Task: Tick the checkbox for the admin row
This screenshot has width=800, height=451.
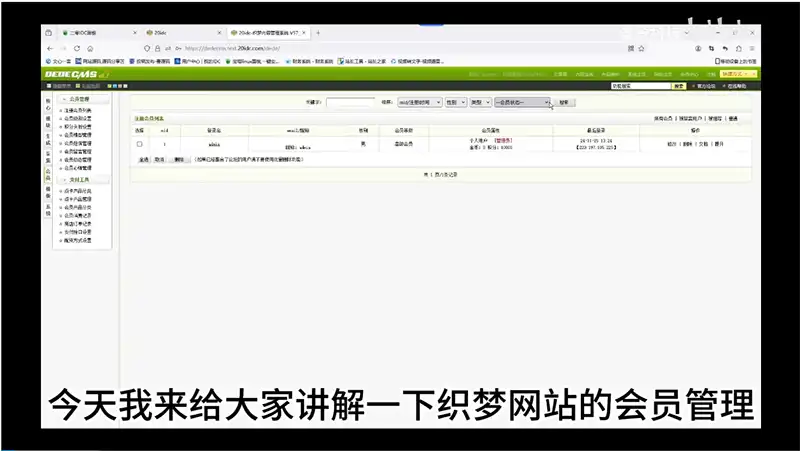Action: pyautogui.click(x=139, y=144)
